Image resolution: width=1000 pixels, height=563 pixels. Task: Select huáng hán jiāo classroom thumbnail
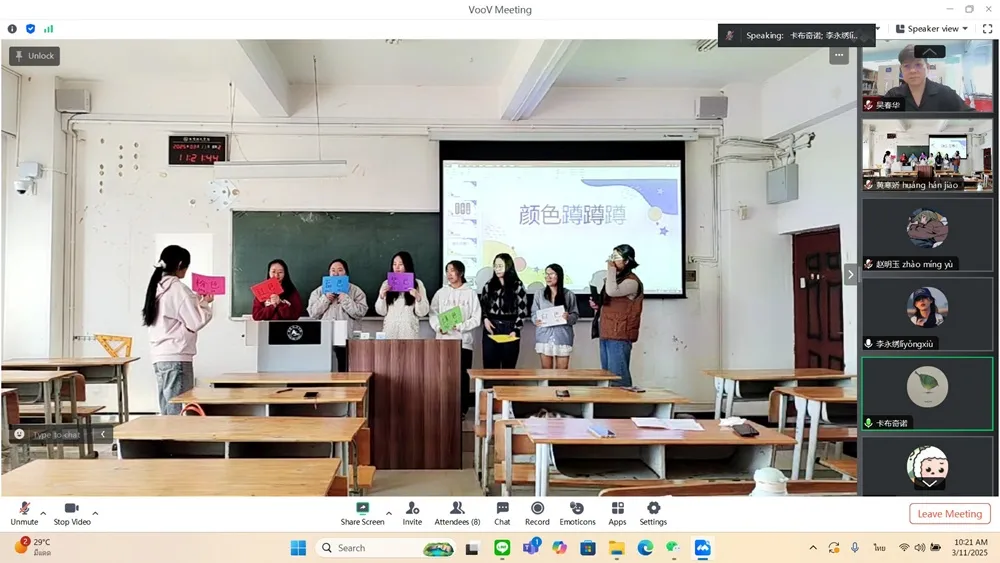pos(927,155)
